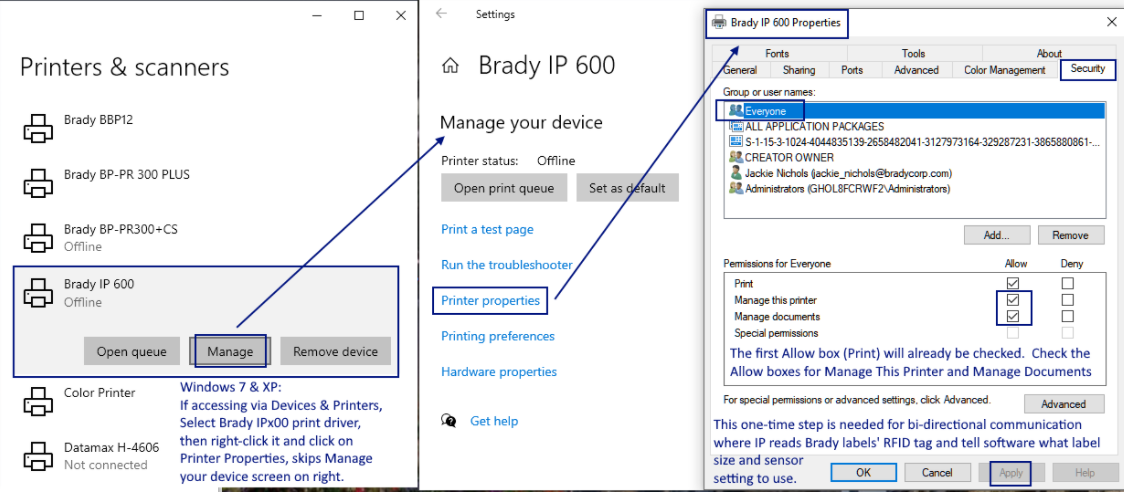Click the Open queue button
The width and height of the screenshot is (1124, 493).
[132, 351]
